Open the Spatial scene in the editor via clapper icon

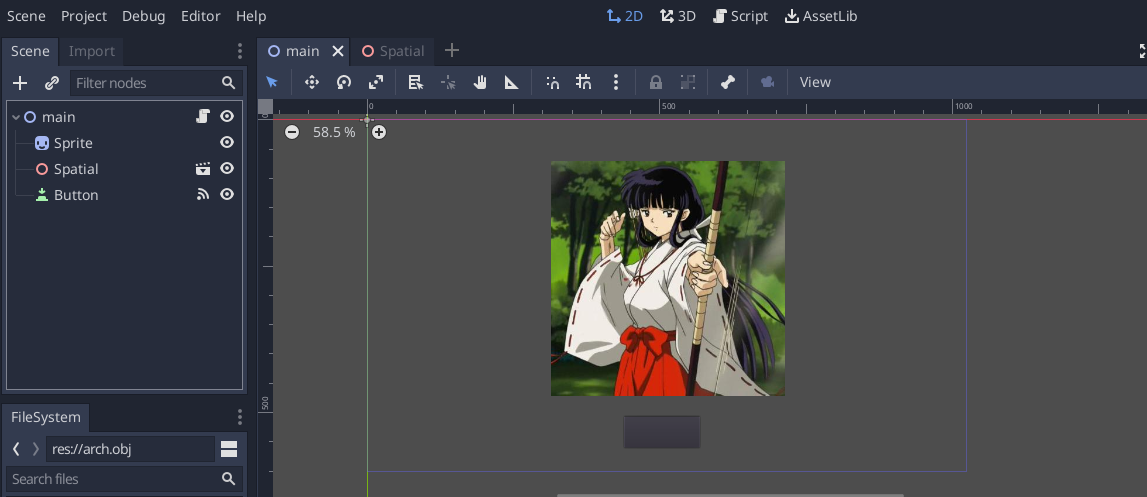tap(203, 168)
